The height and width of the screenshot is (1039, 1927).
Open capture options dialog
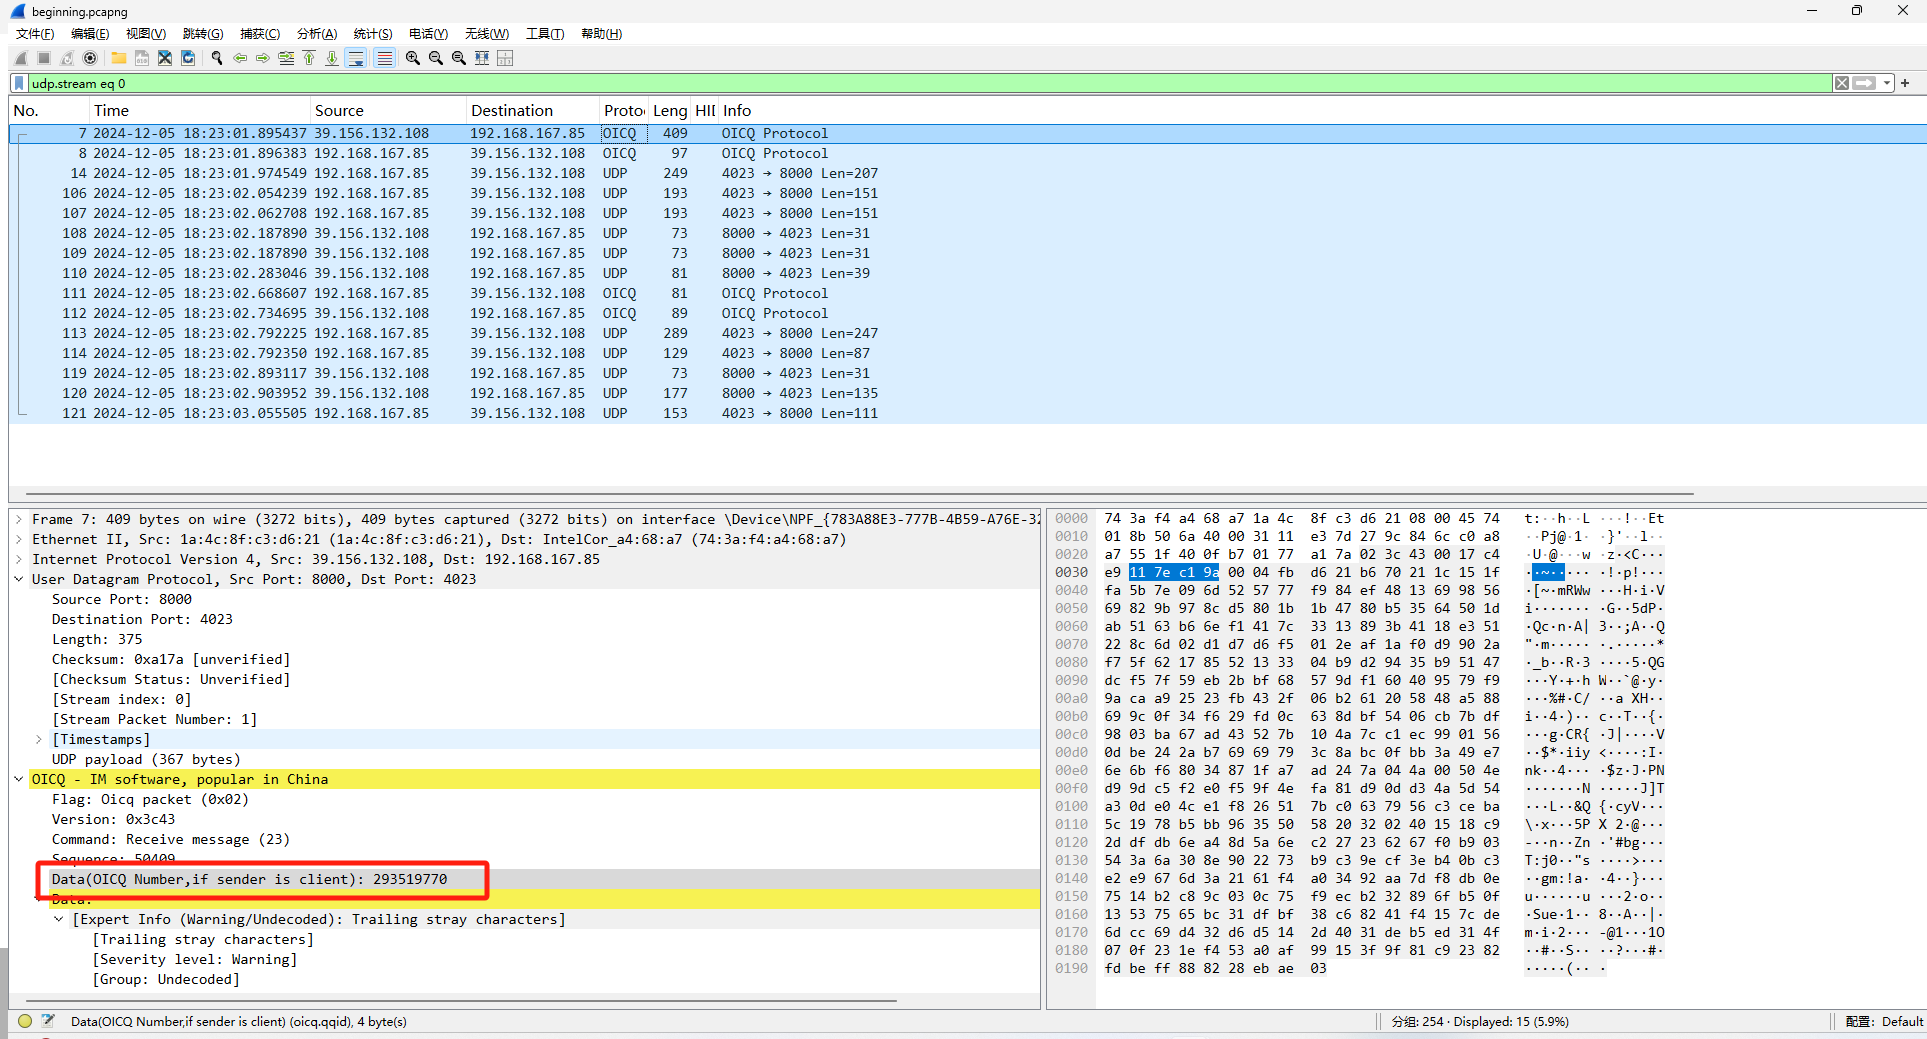click(x=90, y=58)
